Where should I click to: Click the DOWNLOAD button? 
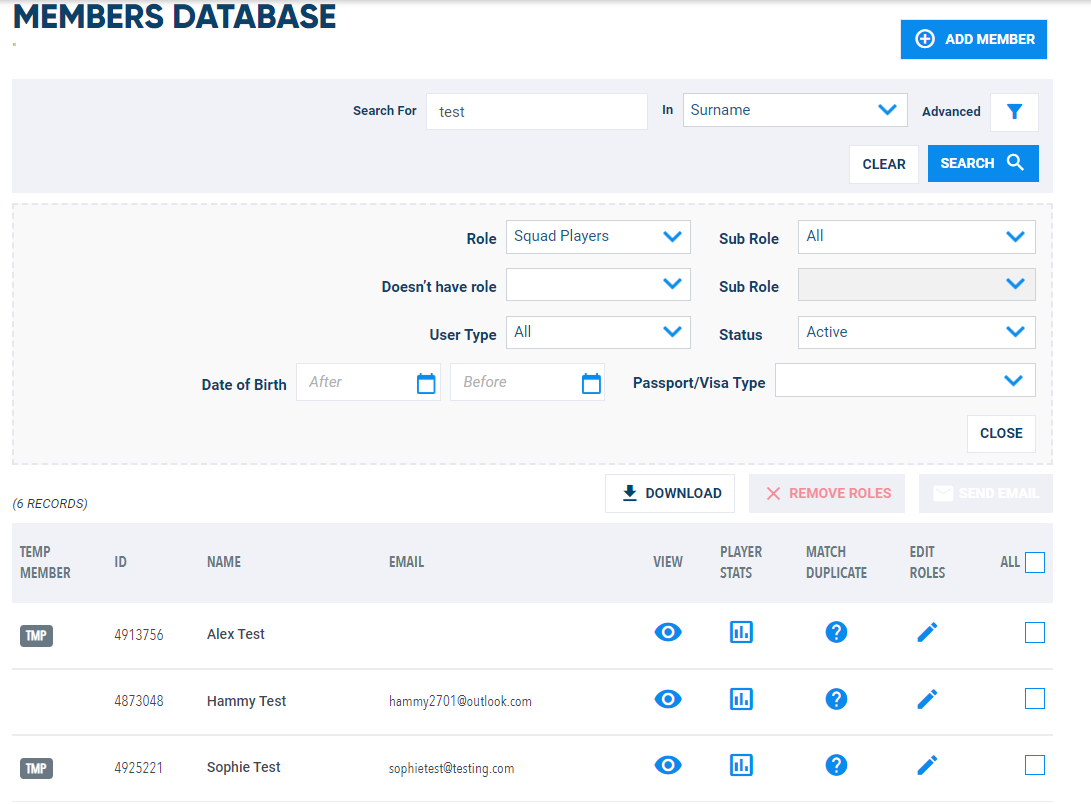pyautogui.click(x=670, y=493)
